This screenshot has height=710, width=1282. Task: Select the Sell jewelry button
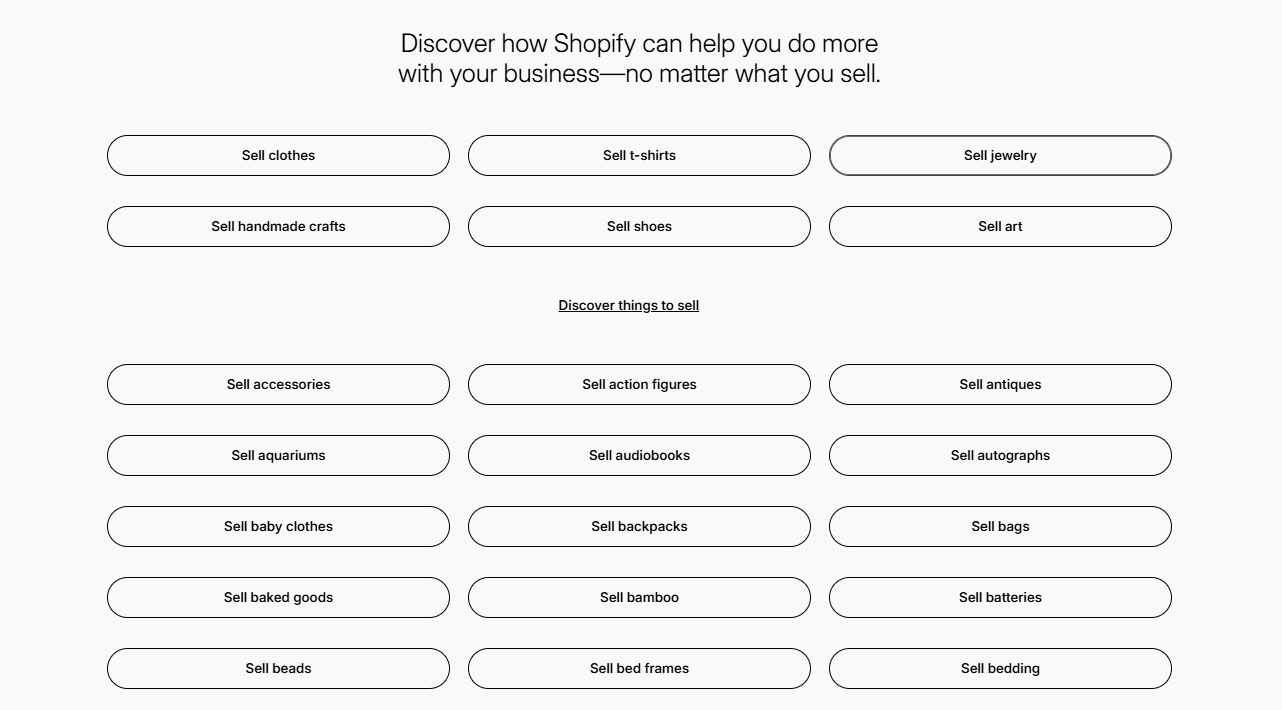pyautogui.click(x=1000, y=155)
